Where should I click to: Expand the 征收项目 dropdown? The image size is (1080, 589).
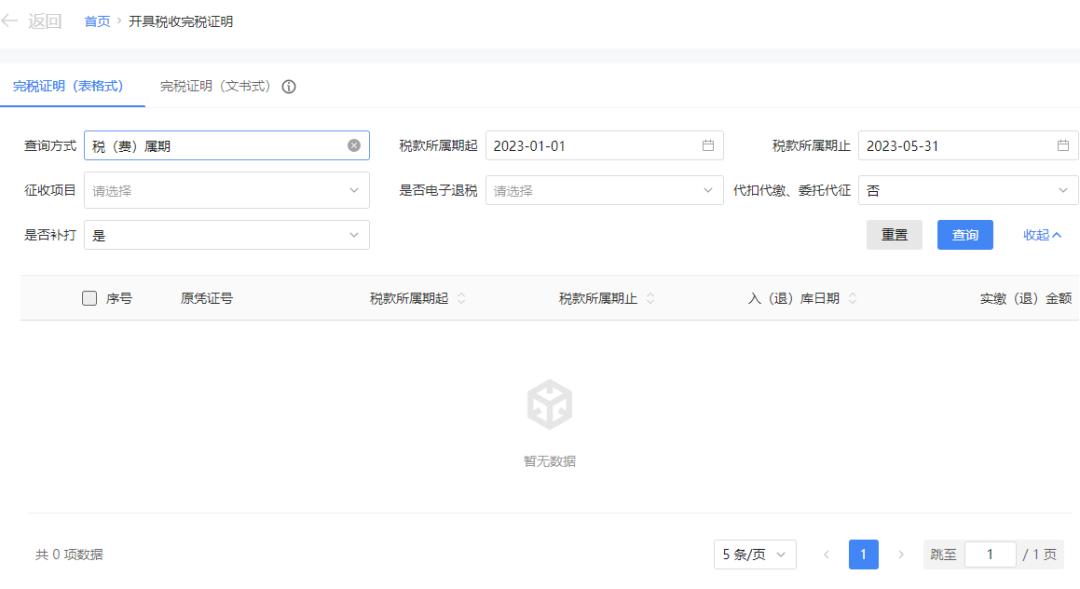[x=227, y=190]
